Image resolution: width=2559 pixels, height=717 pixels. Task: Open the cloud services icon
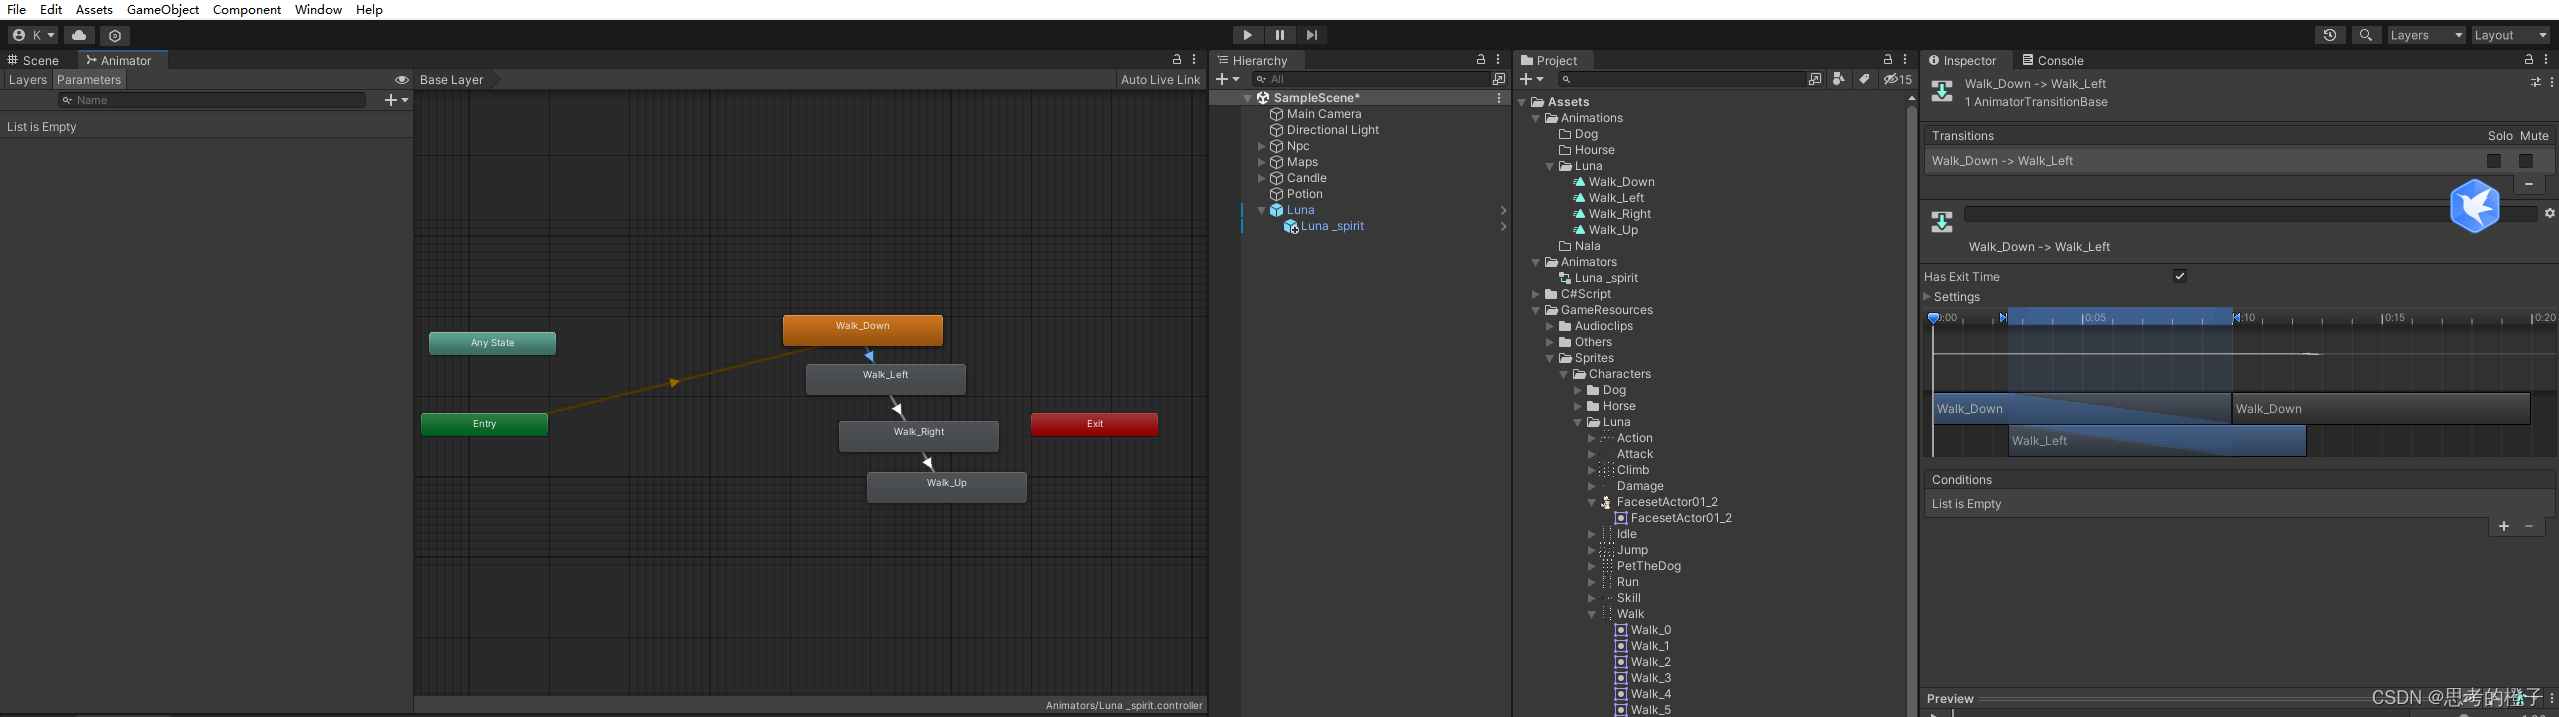click(x=79, y=35)
